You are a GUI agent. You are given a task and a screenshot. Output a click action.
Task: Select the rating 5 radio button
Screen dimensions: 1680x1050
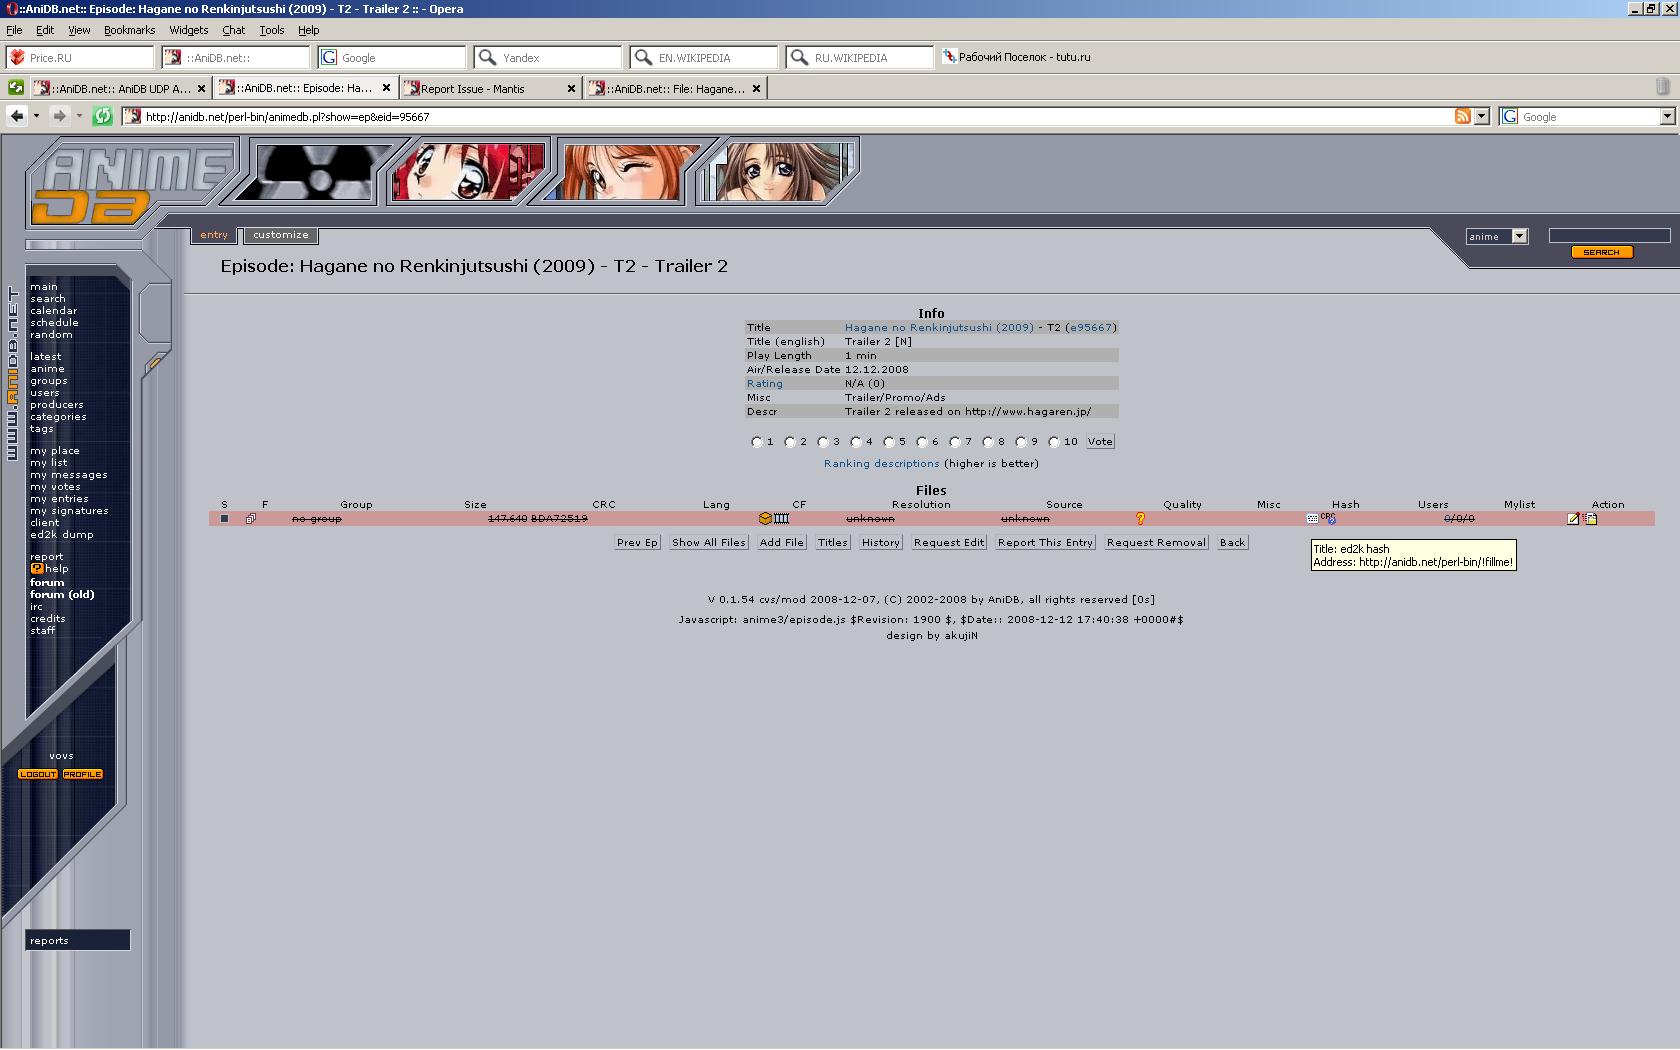click(x=889, y=442)
